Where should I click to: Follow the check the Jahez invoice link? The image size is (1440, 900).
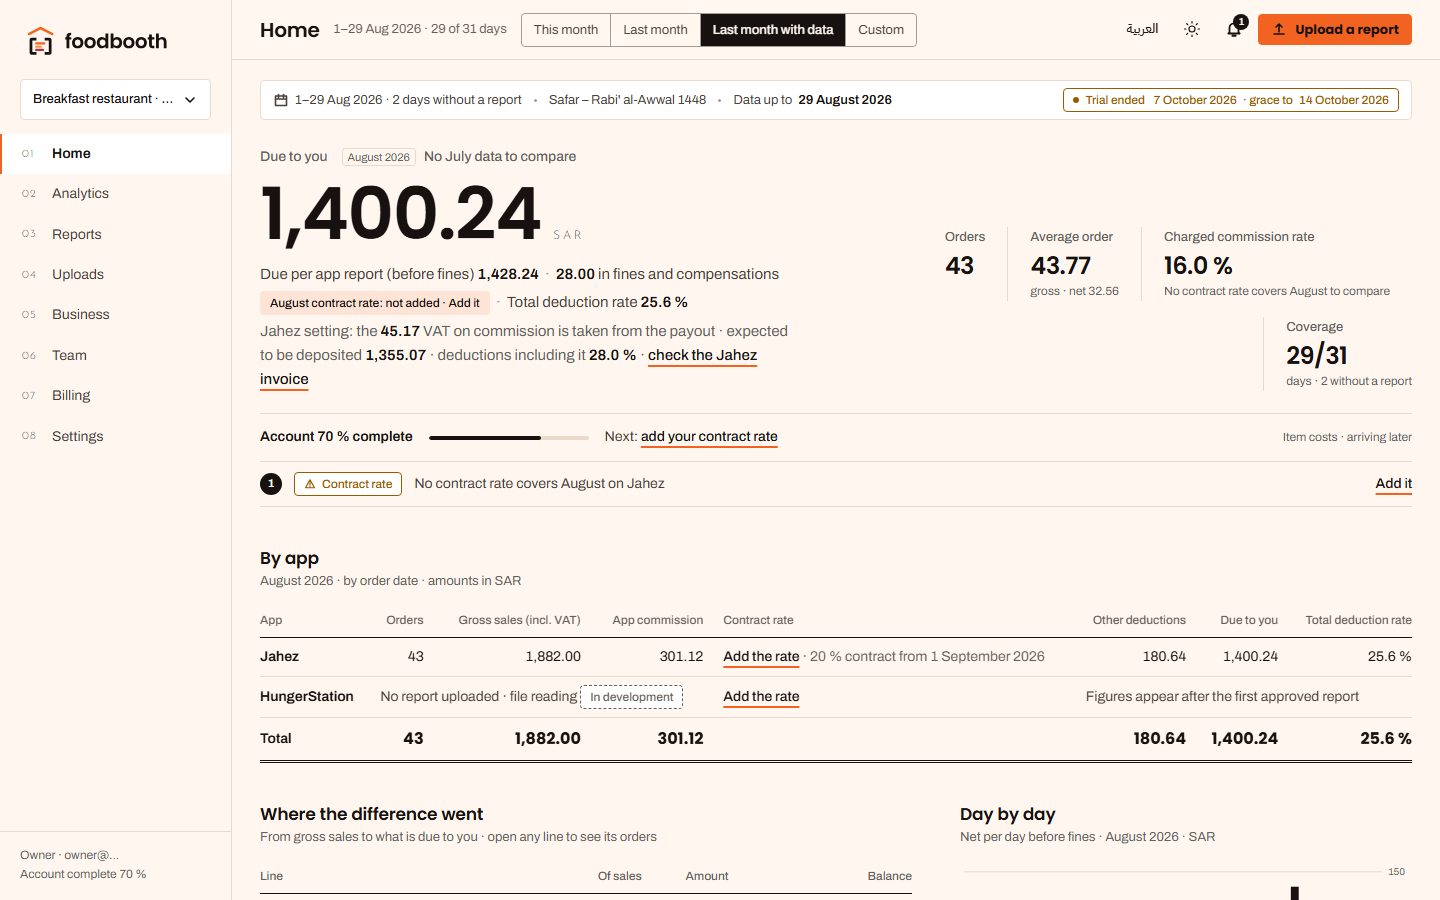[702, 355]
